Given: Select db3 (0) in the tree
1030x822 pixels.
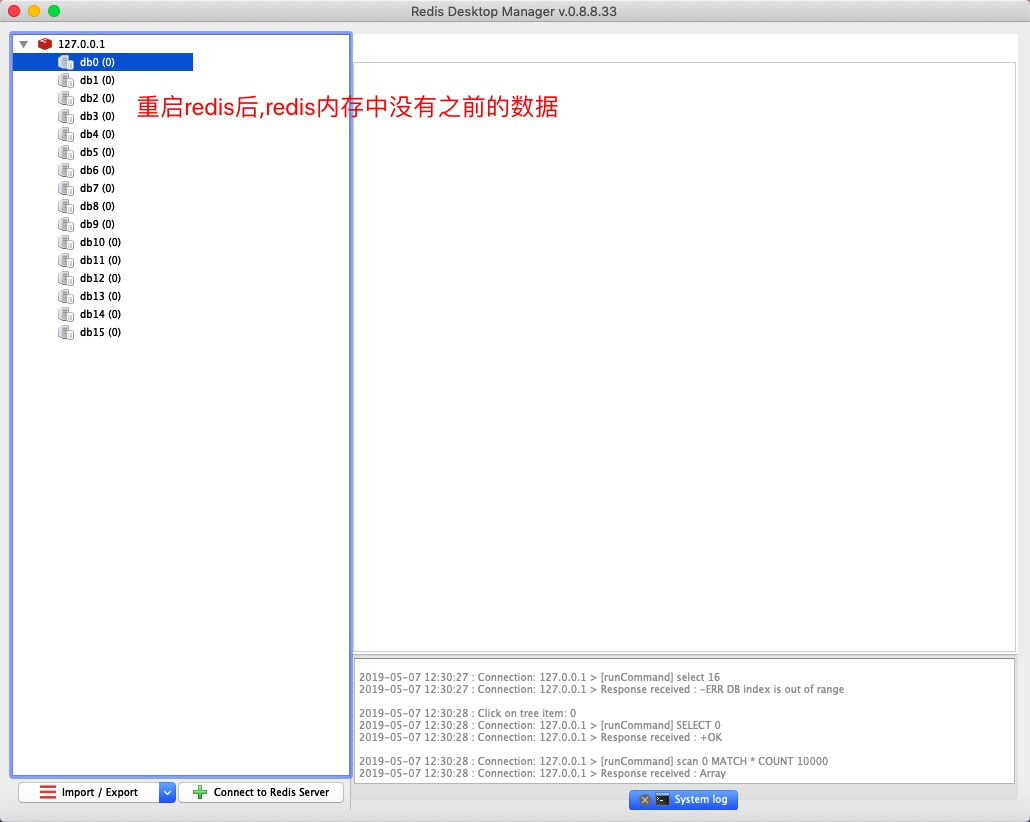Looking at the screenshot, I should click(97, 116).
